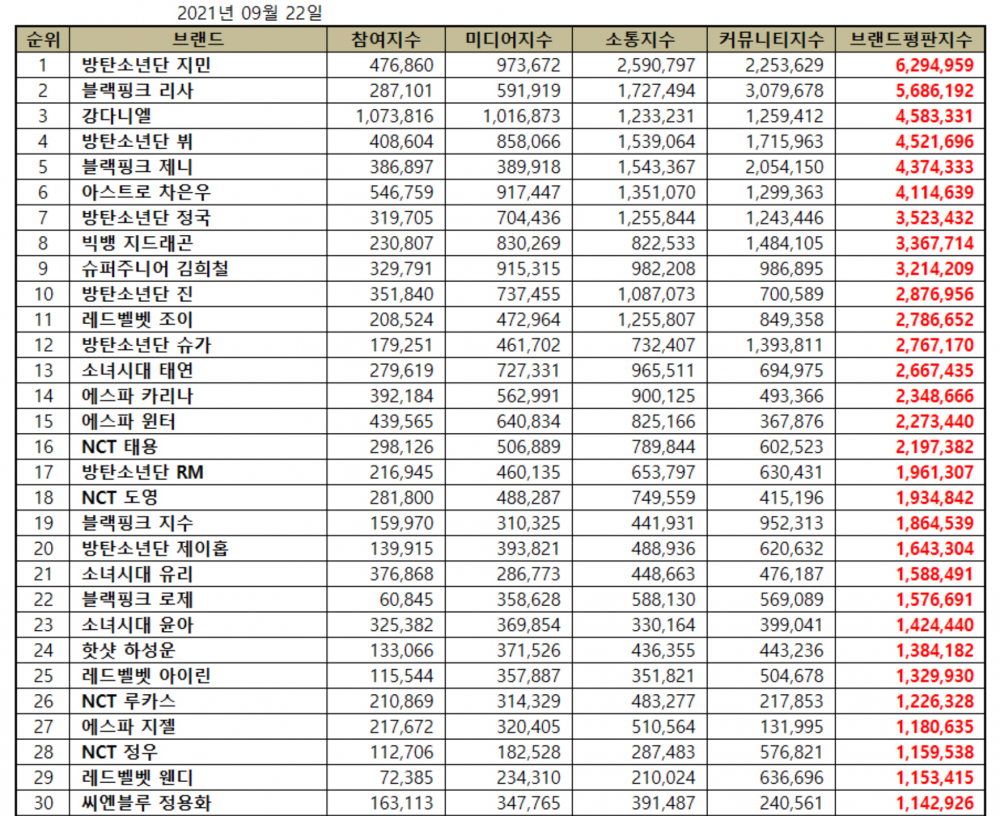Click rank number 15
1000x816 pixels.
[x=43, y=422]
